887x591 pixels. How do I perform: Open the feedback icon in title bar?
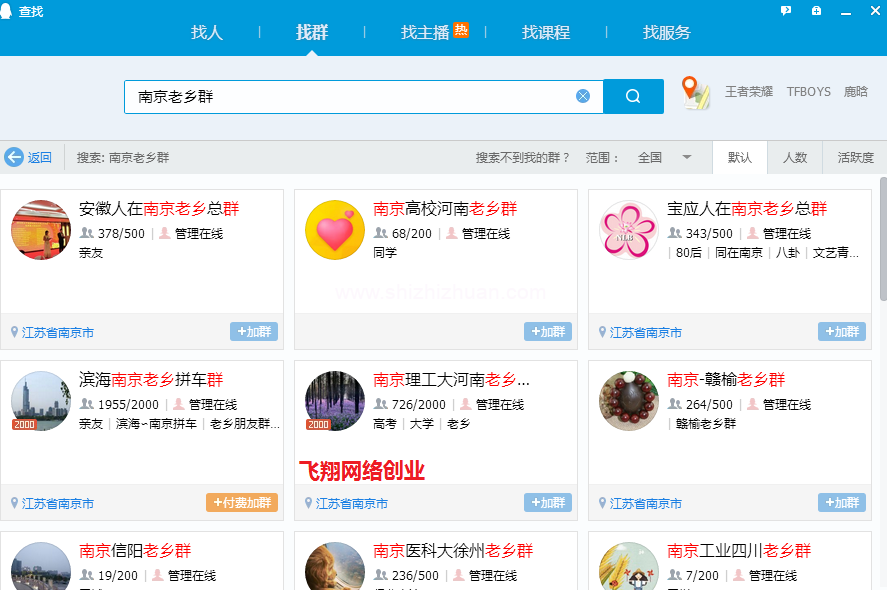[x=786, y=11]
